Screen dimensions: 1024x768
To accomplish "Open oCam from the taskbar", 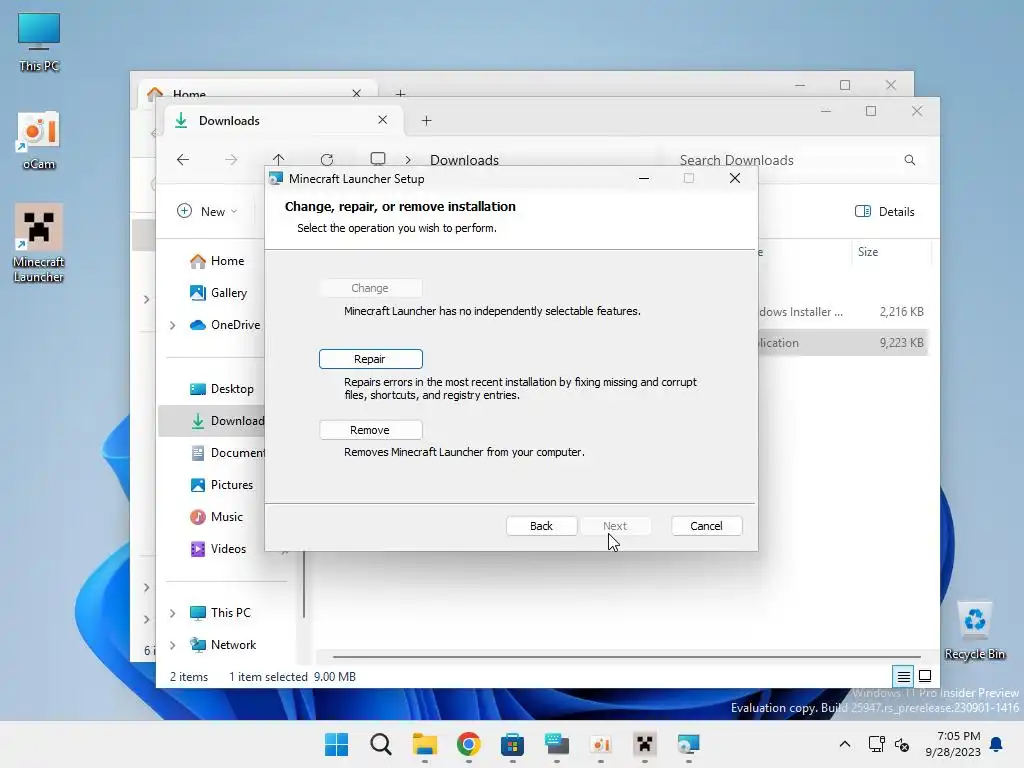I will 601,744.
